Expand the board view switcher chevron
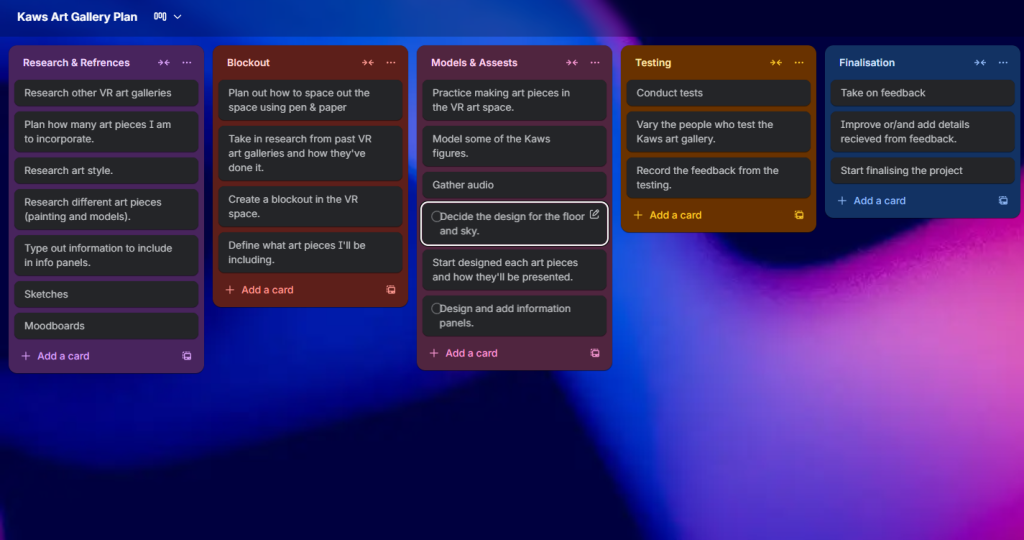The width and height of the screenshot is (1024, 540). [178, 17]
